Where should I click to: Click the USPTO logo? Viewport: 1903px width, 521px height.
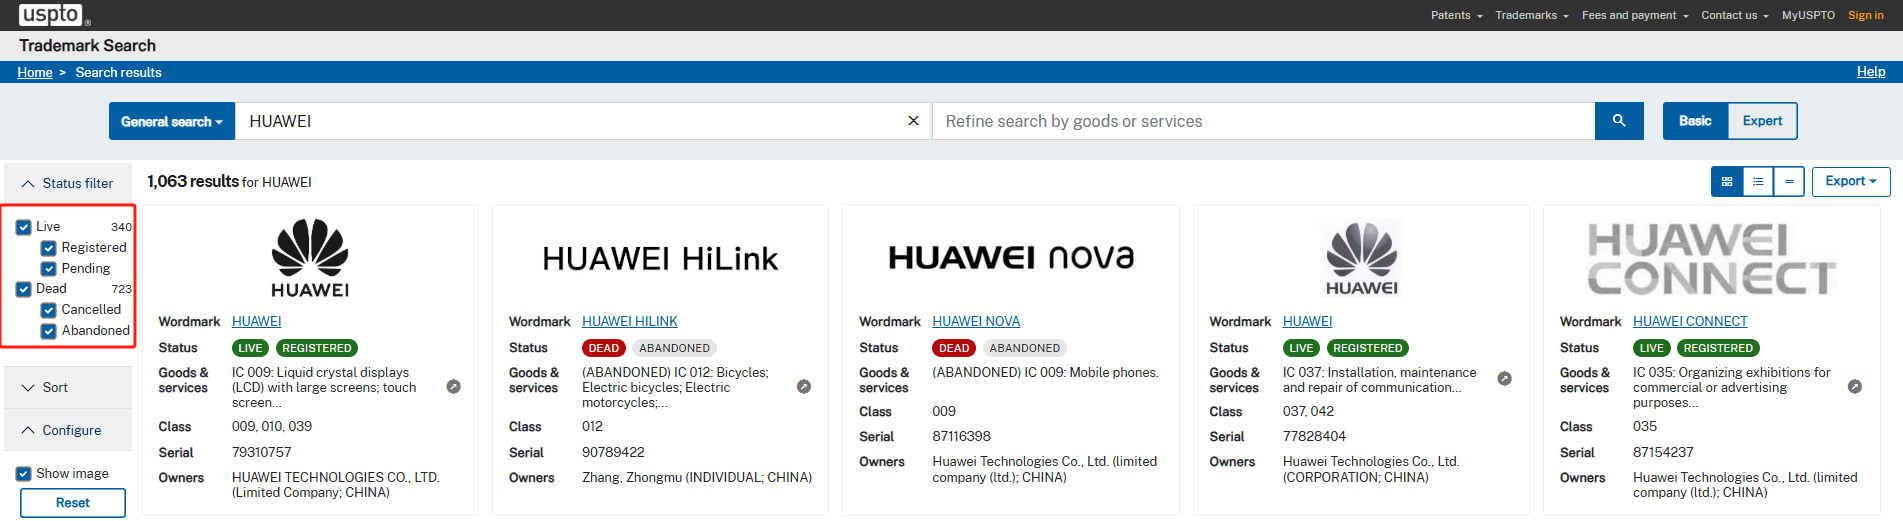pos(53,15)
